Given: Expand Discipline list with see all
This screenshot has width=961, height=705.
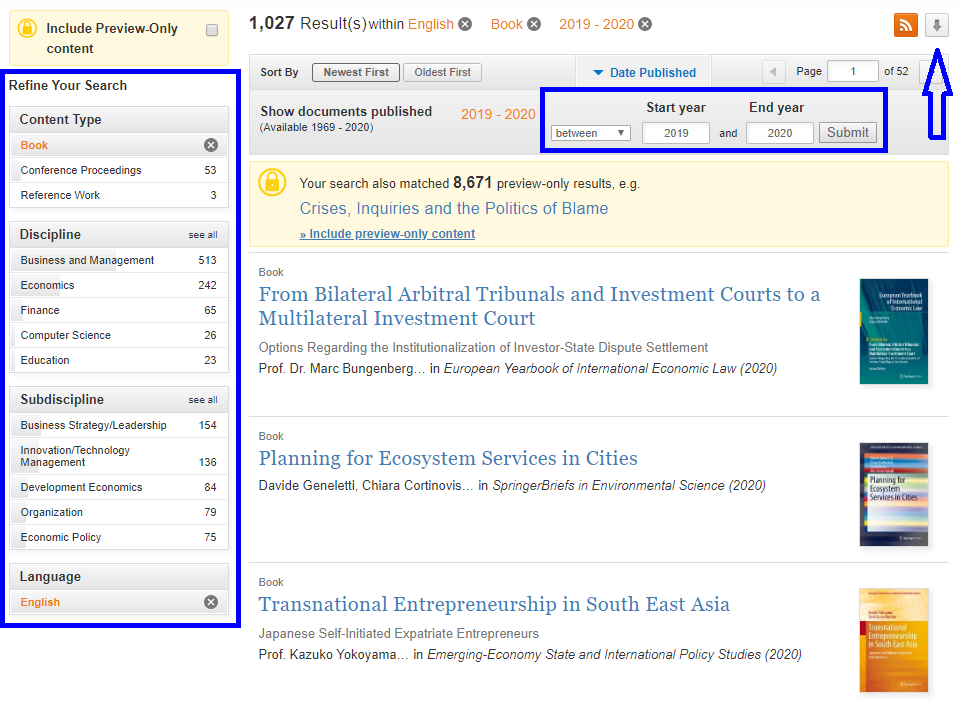Looking at the screenshot, I should pyautogui.click(x=202, y=235).
